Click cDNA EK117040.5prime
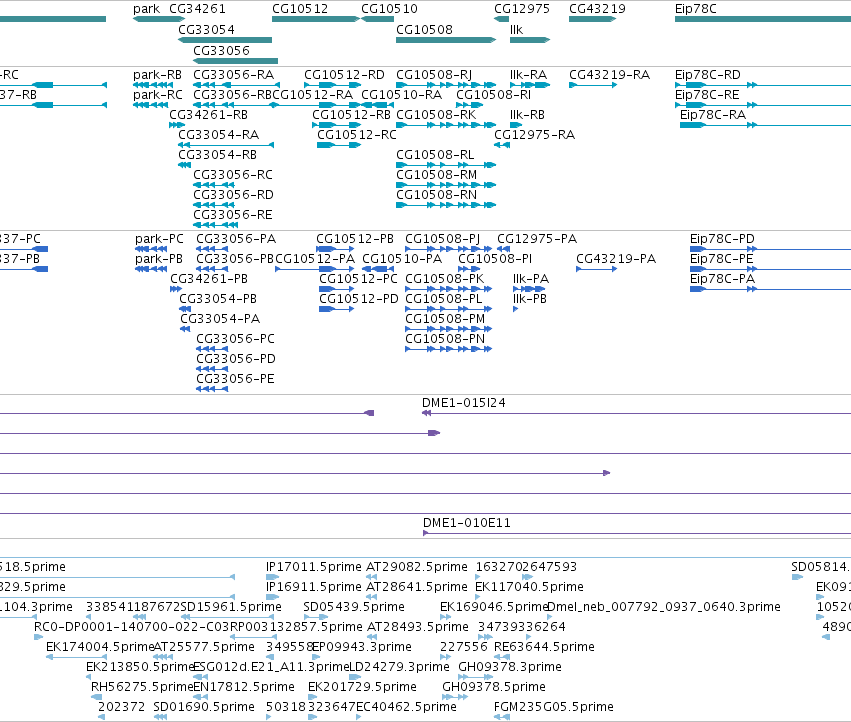This screenshot has width=851, height=722. [x=529, y=587]
